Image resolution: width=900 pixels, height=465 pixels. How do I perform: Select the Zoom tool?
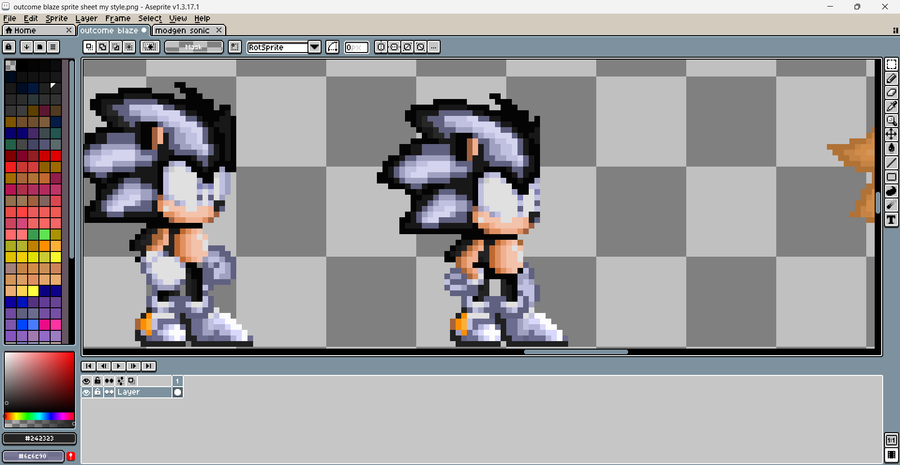[891, 120]
